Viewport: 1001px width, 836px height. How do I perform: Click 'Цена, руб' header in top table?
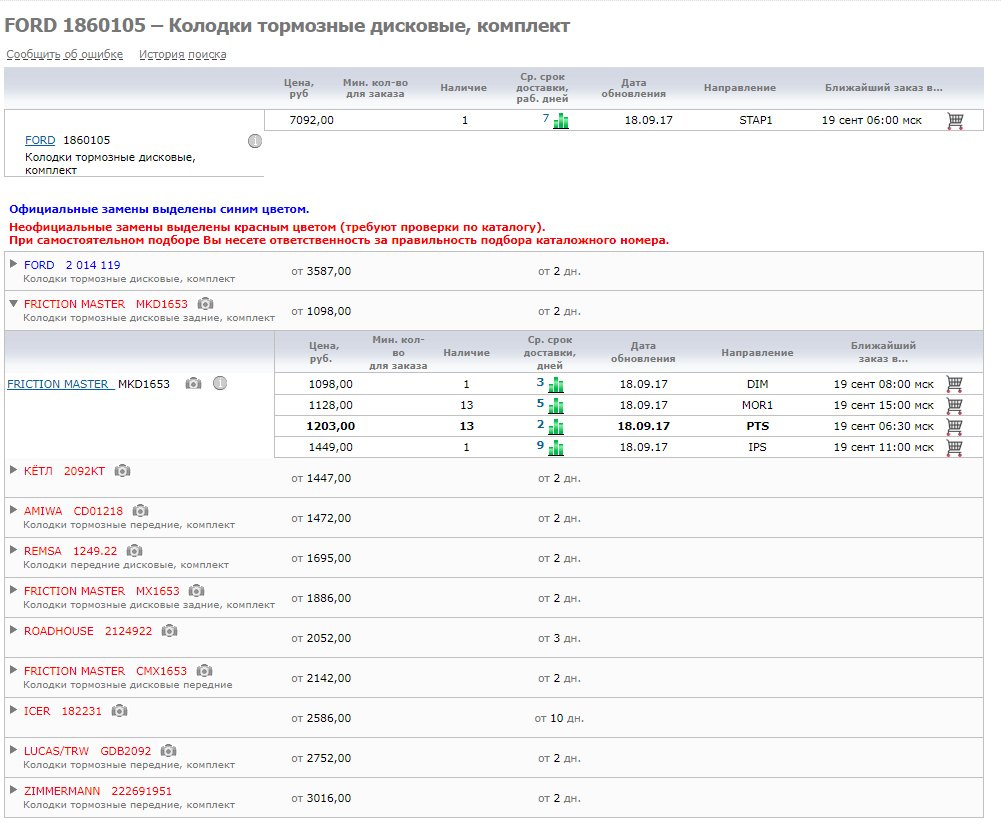coord(299,88)
